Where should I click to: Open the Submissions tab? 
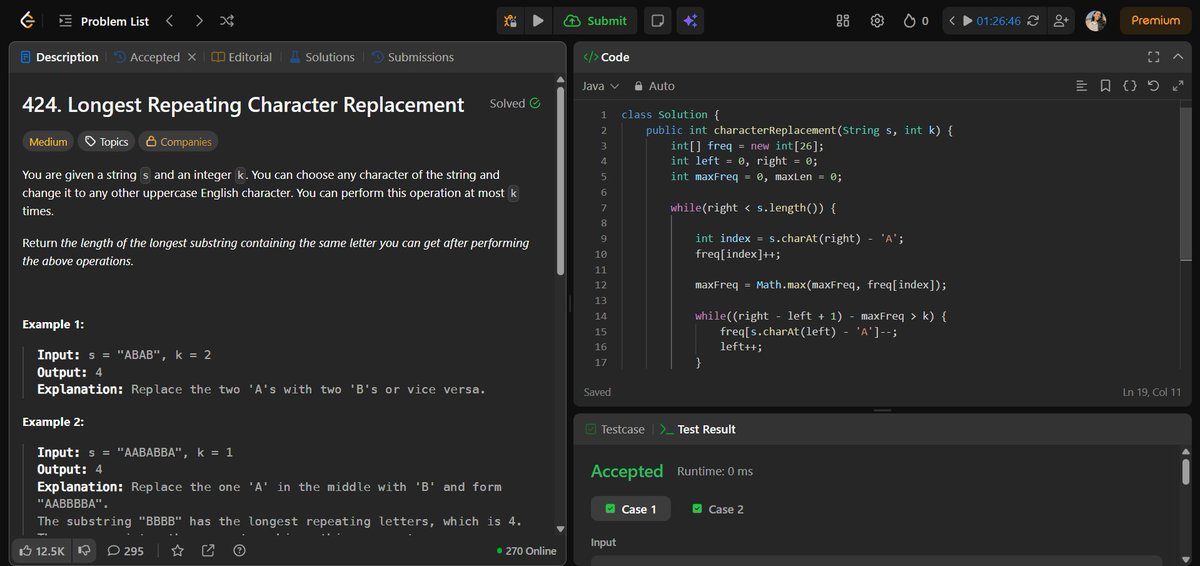click(412, 57)
